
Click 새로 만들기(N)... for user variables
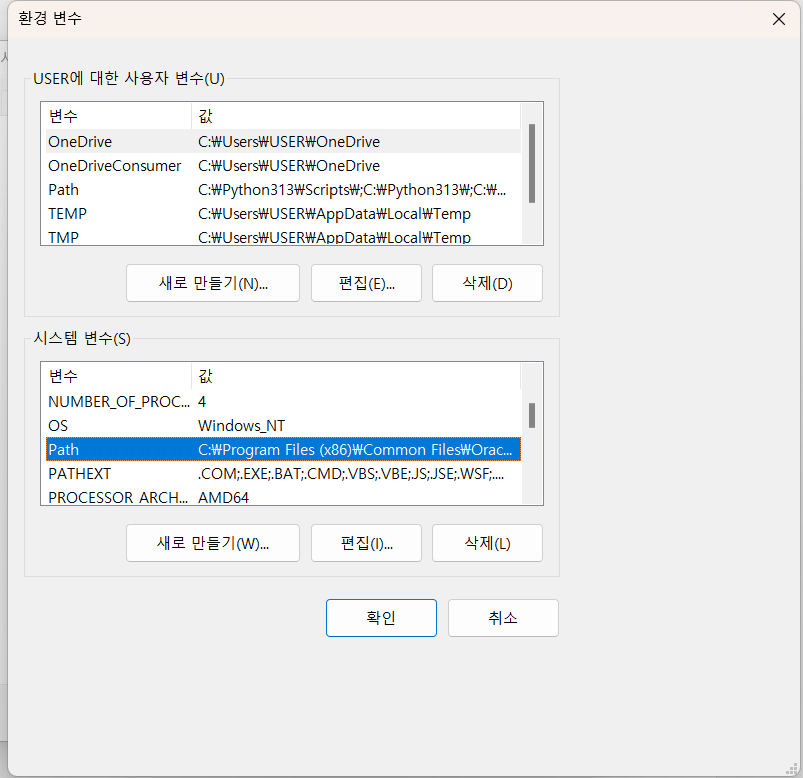click(x=213, y=283)
